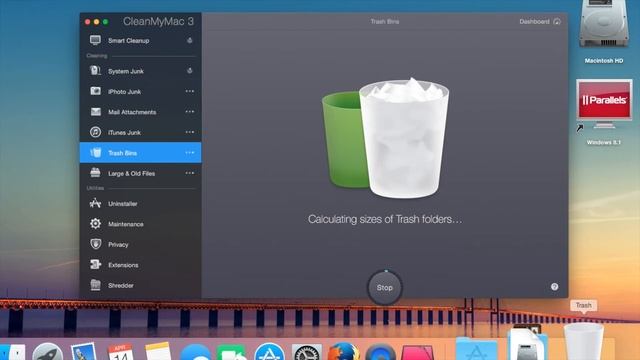The height and width of the screenshot is (360, 640).
Task: Click the 'Calculating sizes of Trash folders...' text
Action: [385, 219]
